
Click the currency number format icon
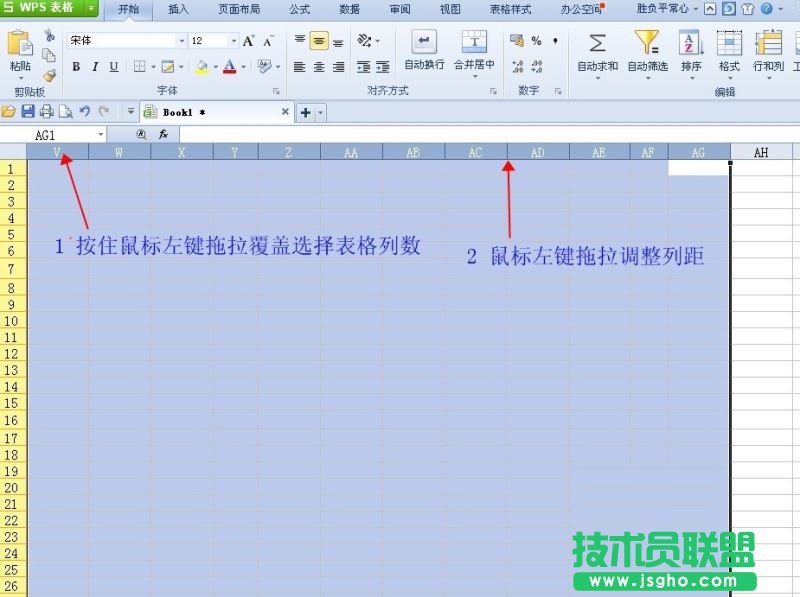coord(517,41)
